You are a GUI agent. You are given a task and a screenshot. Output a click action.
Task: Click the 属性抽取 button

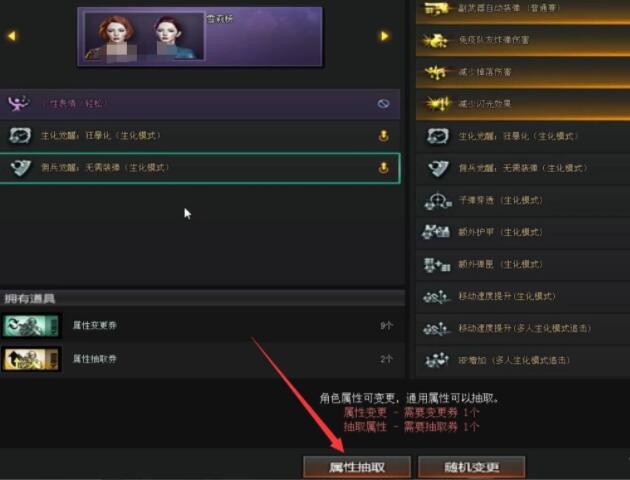[357, 467]
